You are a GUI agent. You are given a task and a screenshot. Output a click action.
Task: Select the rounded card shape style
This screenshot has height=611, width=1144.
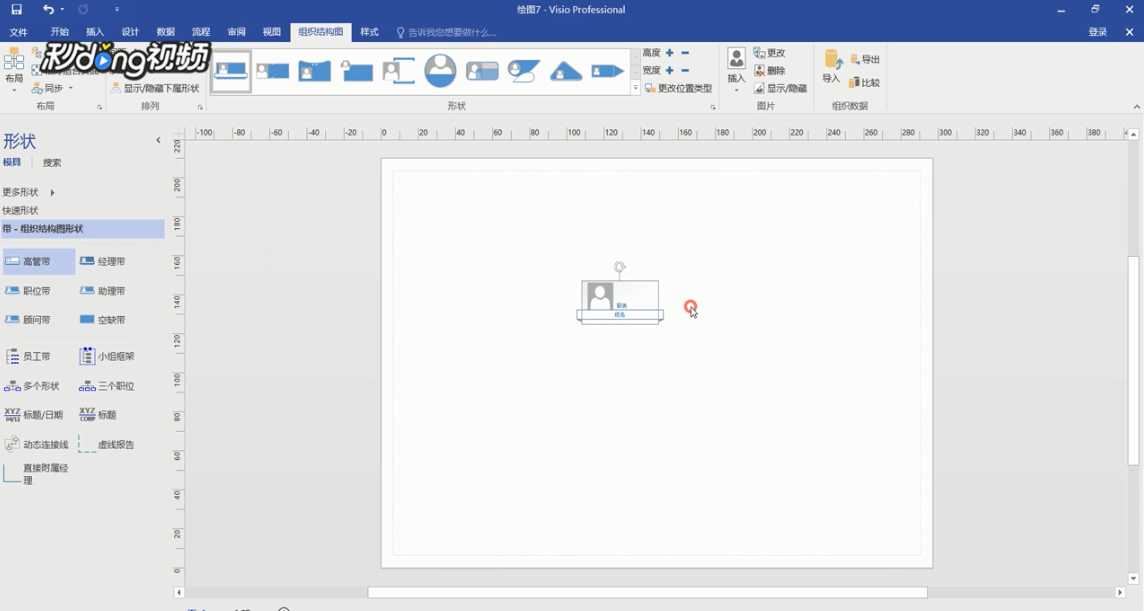(x=482, y=71)
